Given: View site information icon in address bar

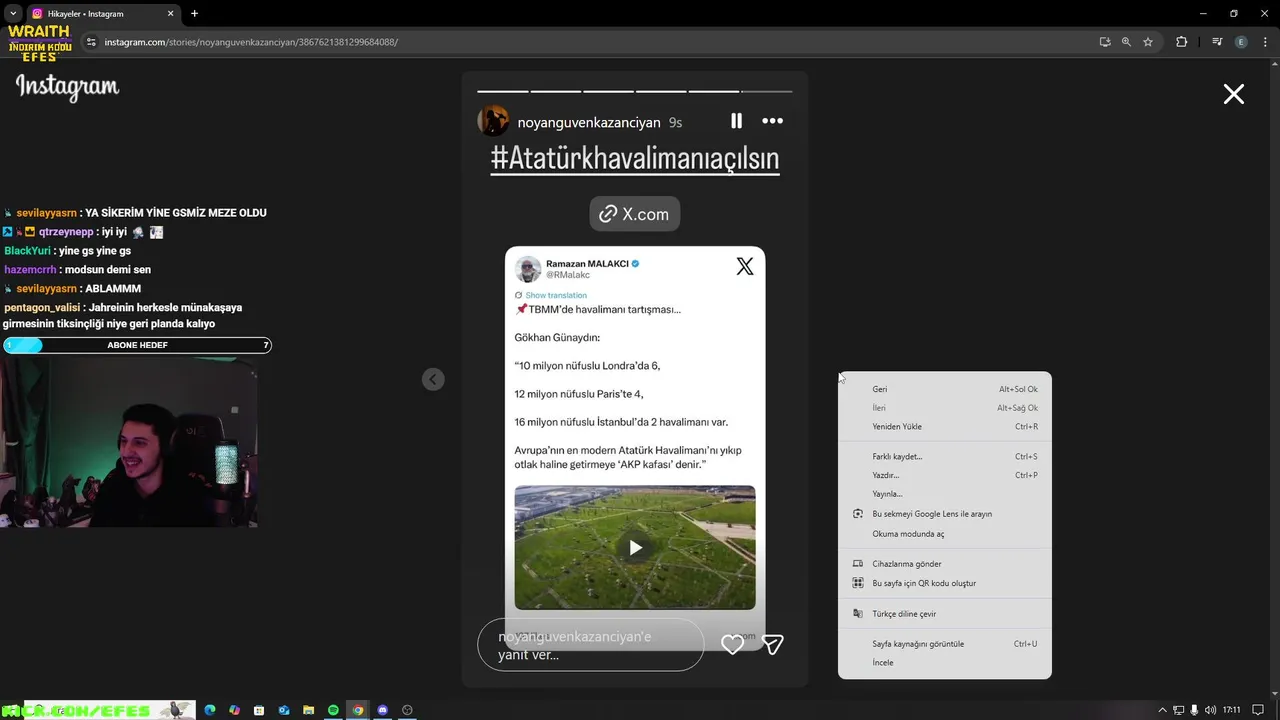Looking at the screenshot, I should [x=91, y=42].
